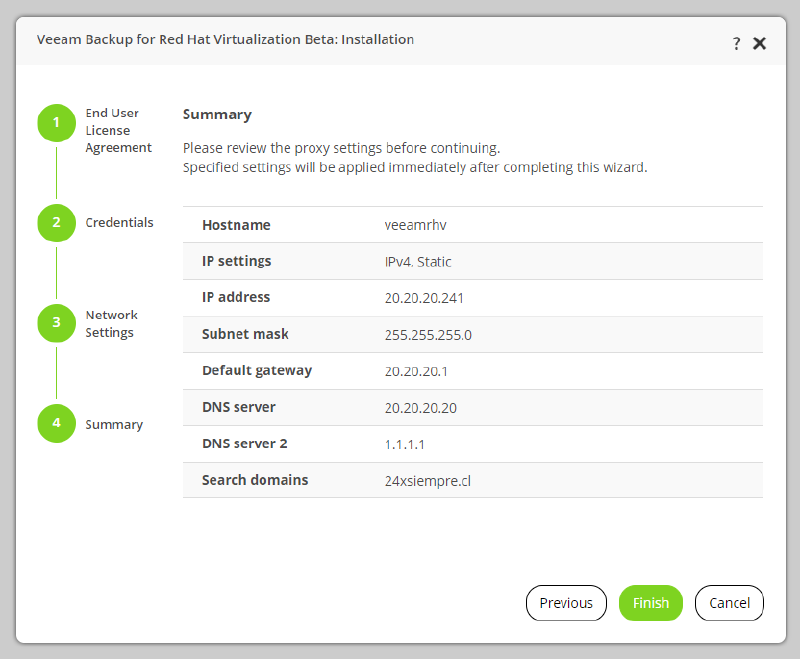Click 'Specified settings will be applied' text
This screenshot has height=659, width=800.
[x=415, y=167]
